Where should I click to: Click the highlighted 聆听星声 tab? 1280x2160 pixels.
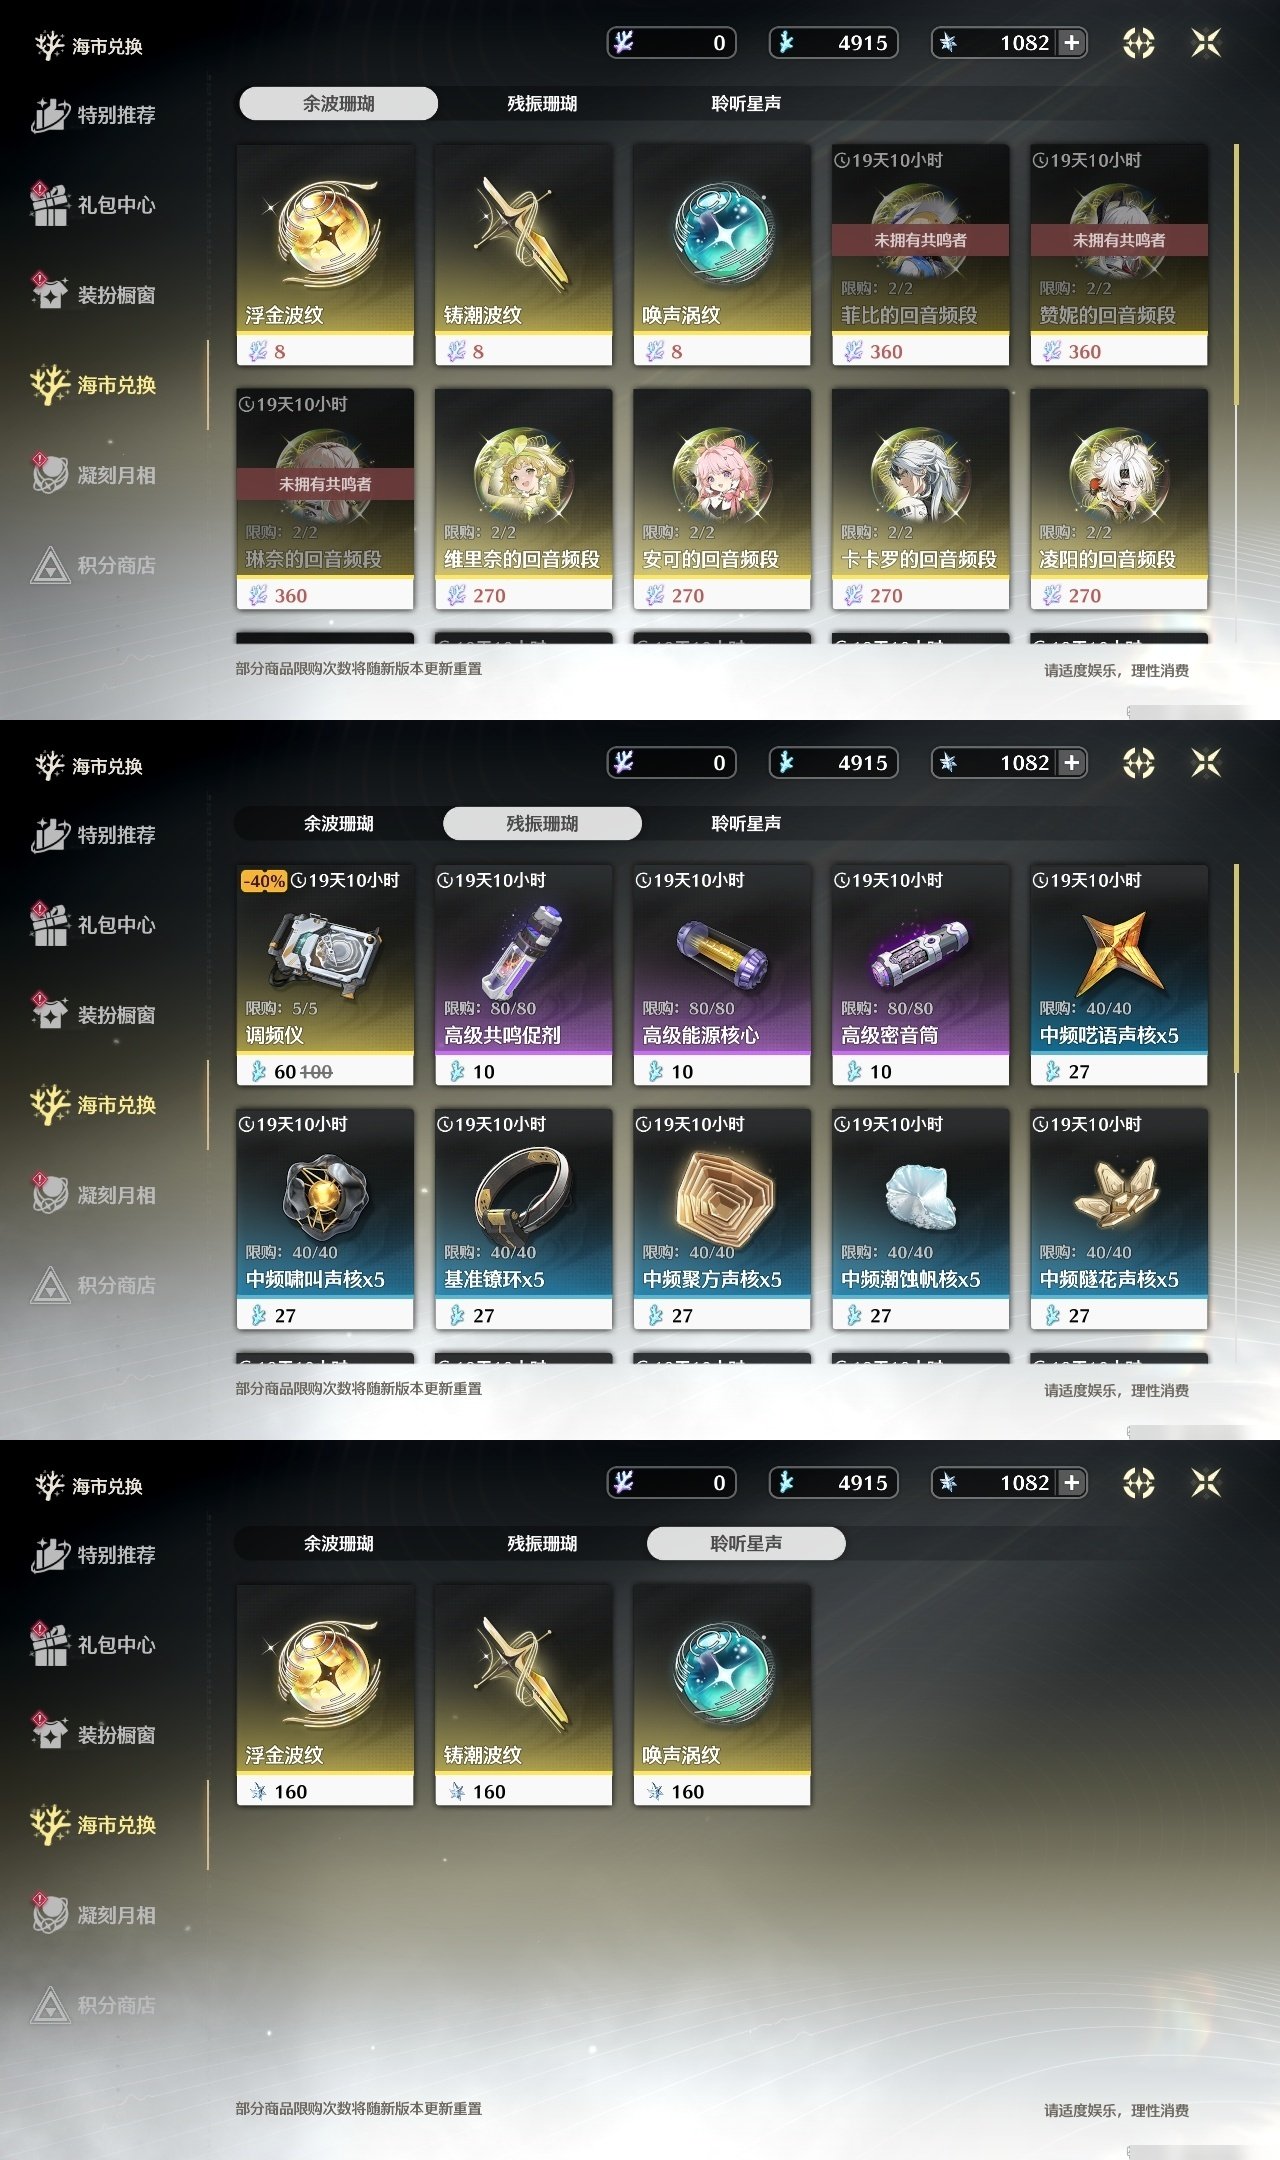tap(746, 1543)
